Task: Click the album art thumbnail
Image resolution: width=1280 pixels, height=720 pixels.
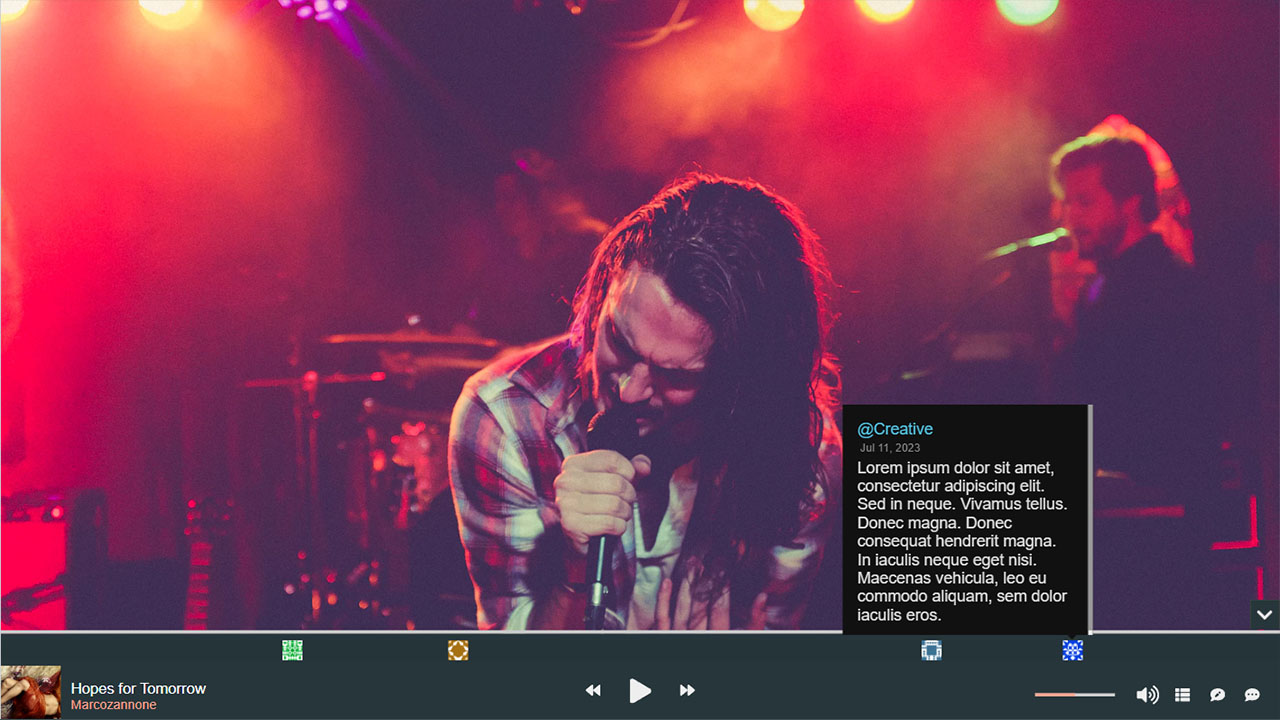Action: [x=31, y=690]
